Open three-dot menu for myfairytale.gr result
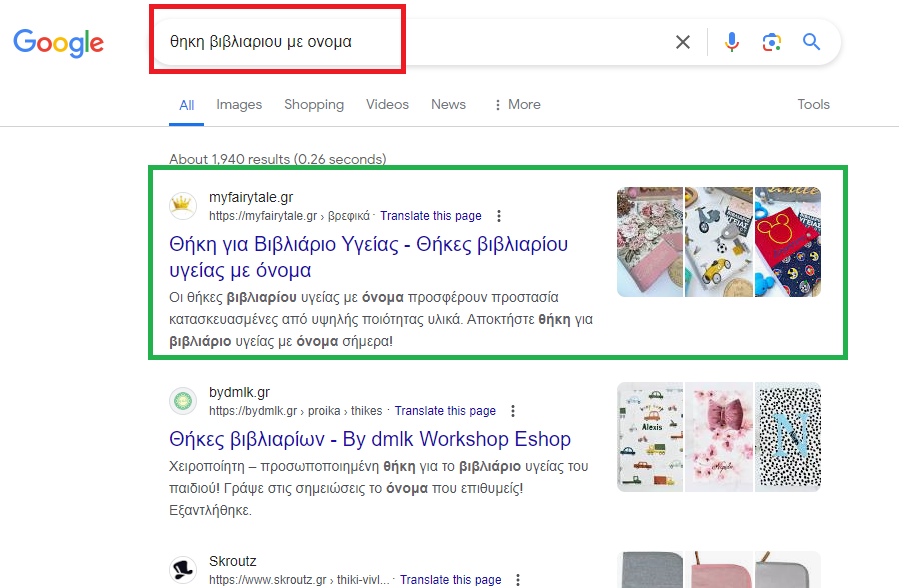This screenshot has width=899, height=588. click(499, 216)
